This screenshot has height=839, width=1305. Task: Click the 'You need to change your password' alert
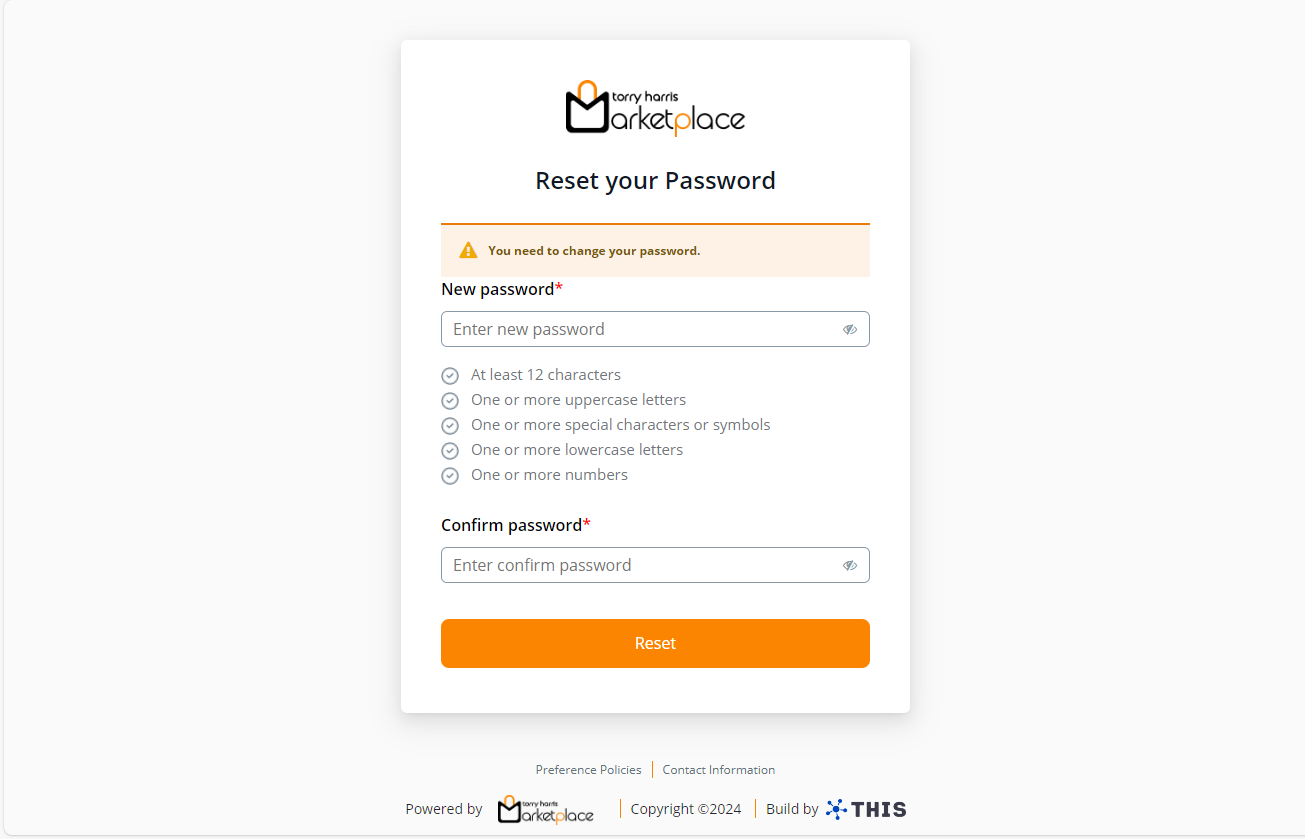point(594,251)
